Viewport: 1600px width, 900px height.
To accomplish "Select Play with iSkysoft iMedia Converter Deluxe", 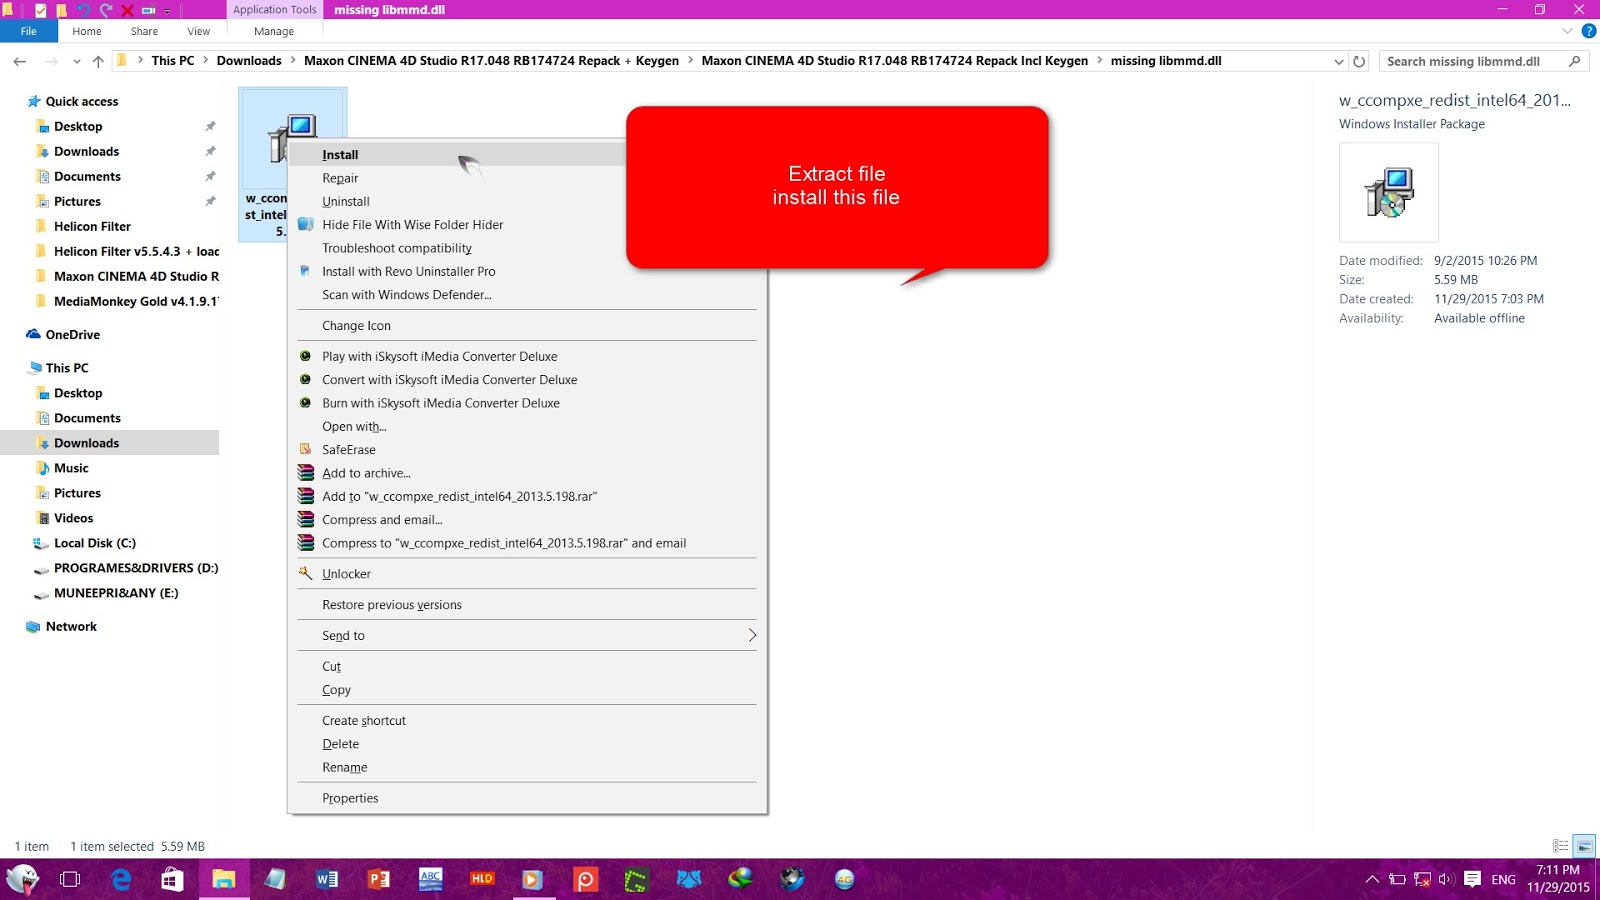I will click(x=527, y=356).
